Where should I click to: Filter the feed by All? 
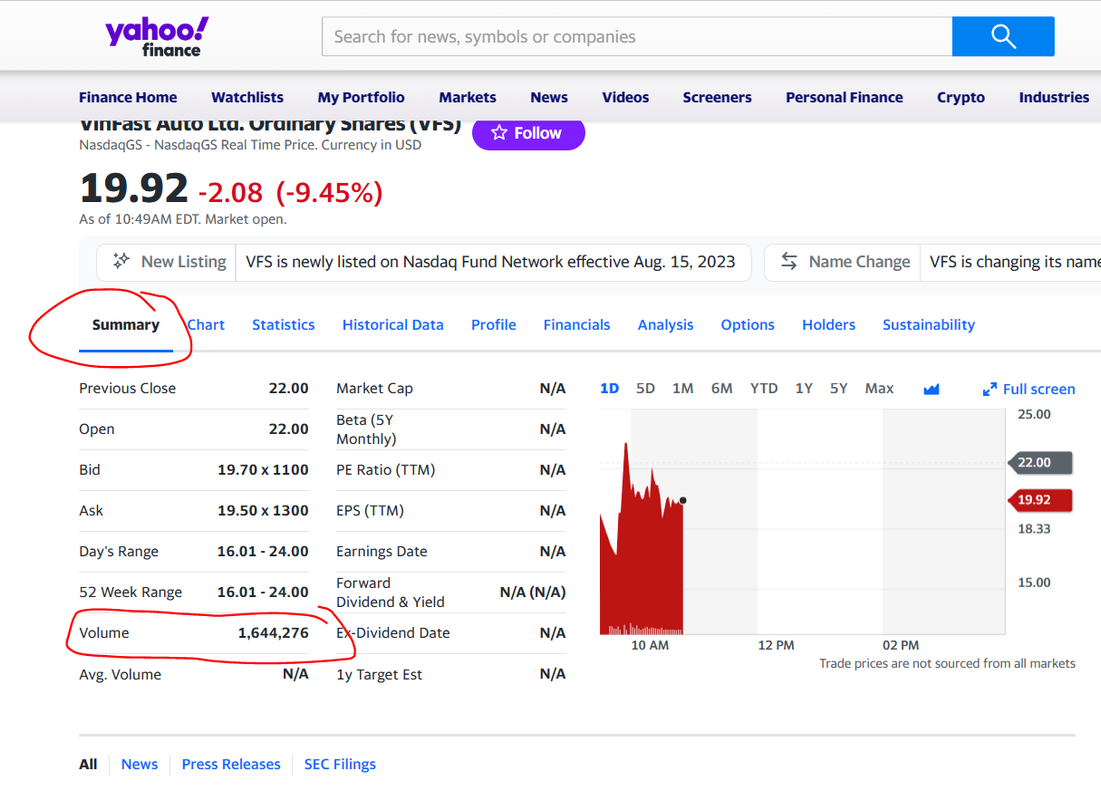pyautogui.click(x=88, y=764)
